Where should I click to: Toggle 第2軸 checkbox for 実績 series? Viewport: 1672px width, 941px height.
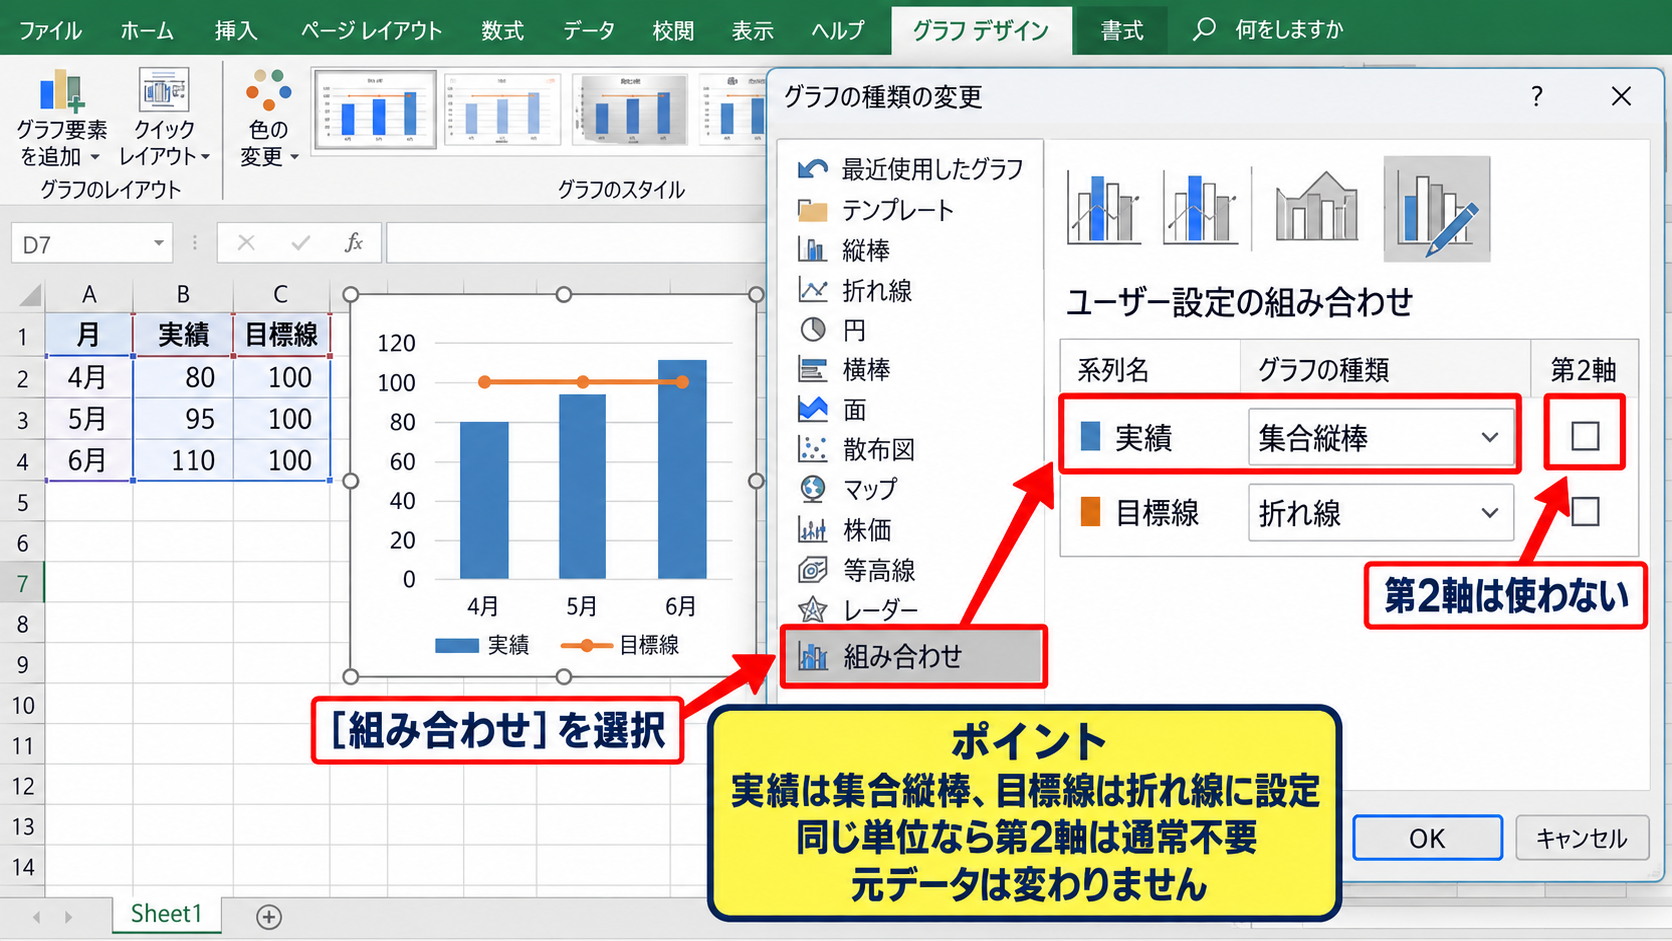[1585, 436]
